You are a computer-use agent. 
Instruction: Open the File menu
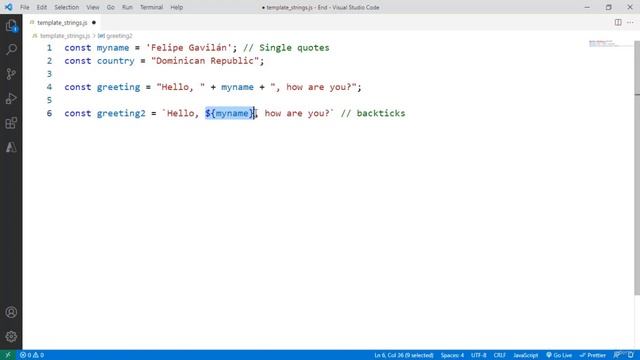(24, 7)
